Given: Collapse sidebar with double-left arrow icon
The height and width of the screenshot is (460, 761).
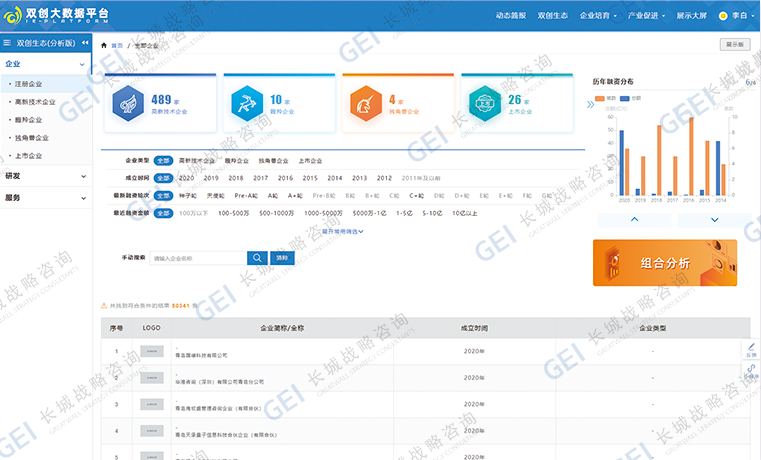Looking at the screenshot, I should coord(85,43).
